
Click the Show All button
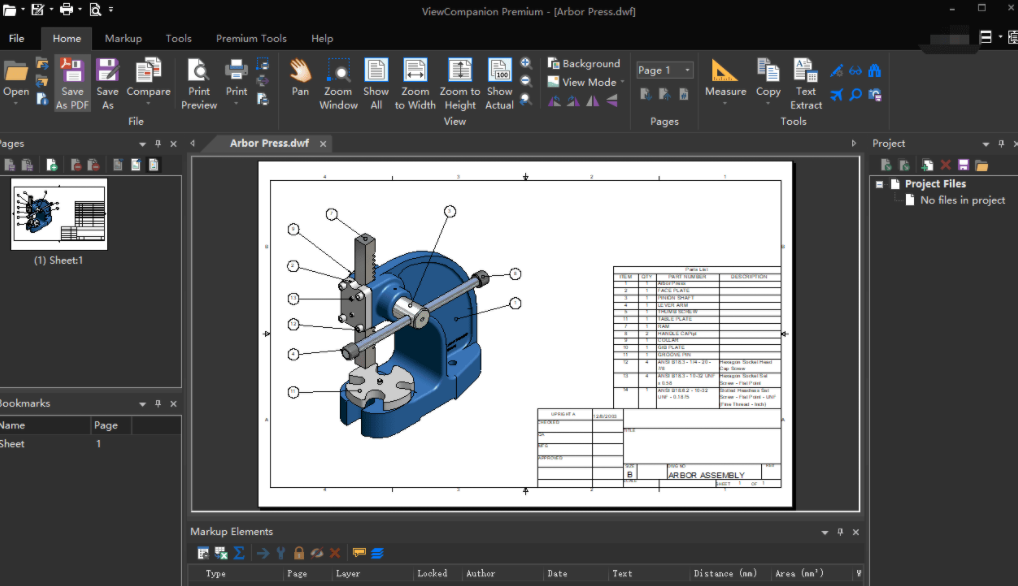coord(376,84)
